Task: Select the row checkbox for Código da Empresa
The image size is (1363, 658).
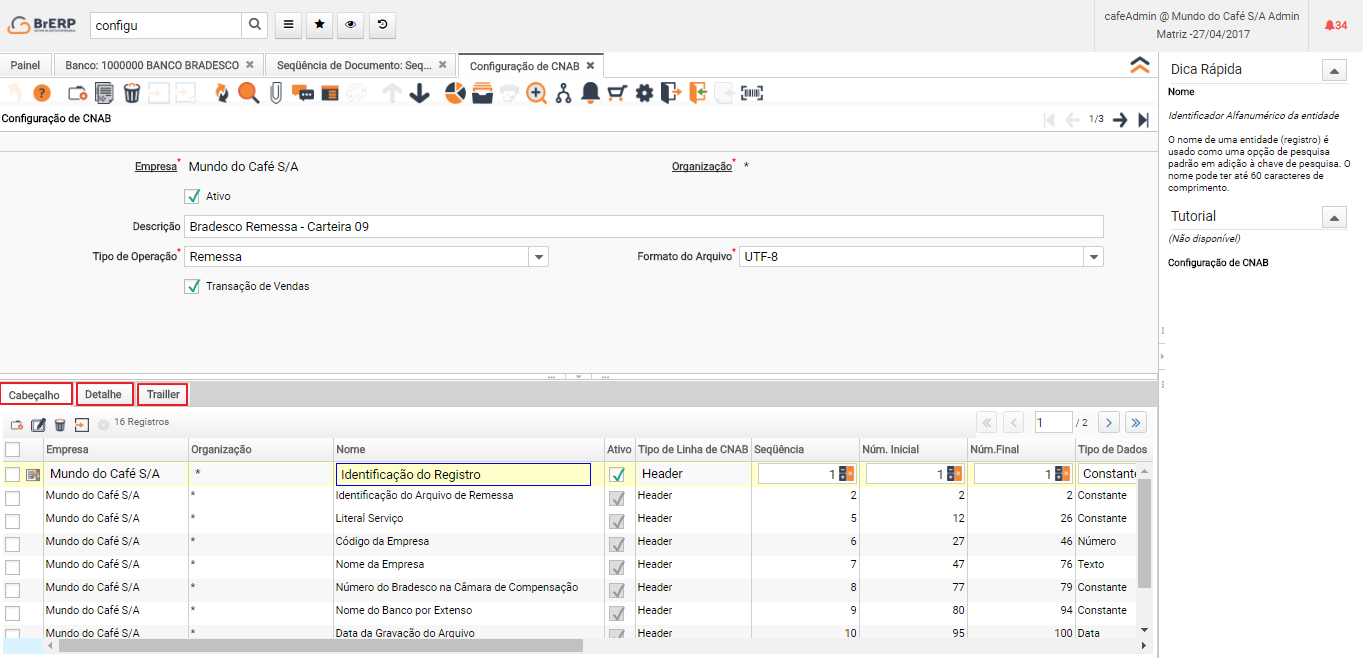Action: point(13,544)
